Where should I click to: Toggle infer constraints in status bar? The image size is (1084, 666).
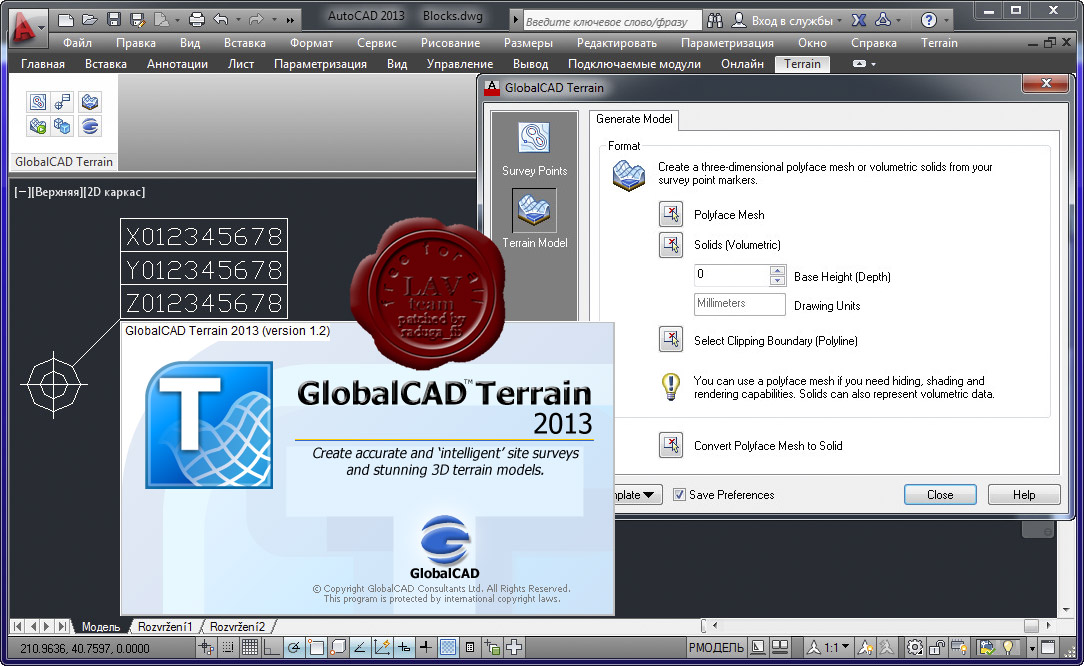click(206, 647)
